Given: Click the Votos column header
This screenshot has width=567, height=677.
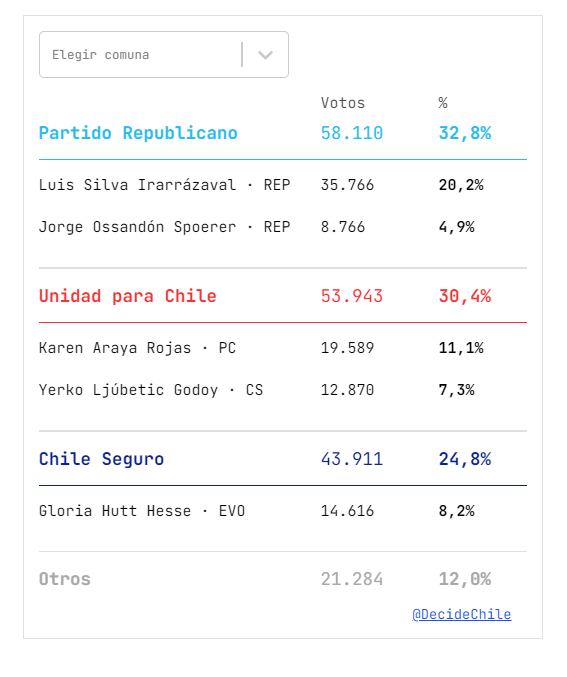Looking at the screenshot, I should click(343, 103).
